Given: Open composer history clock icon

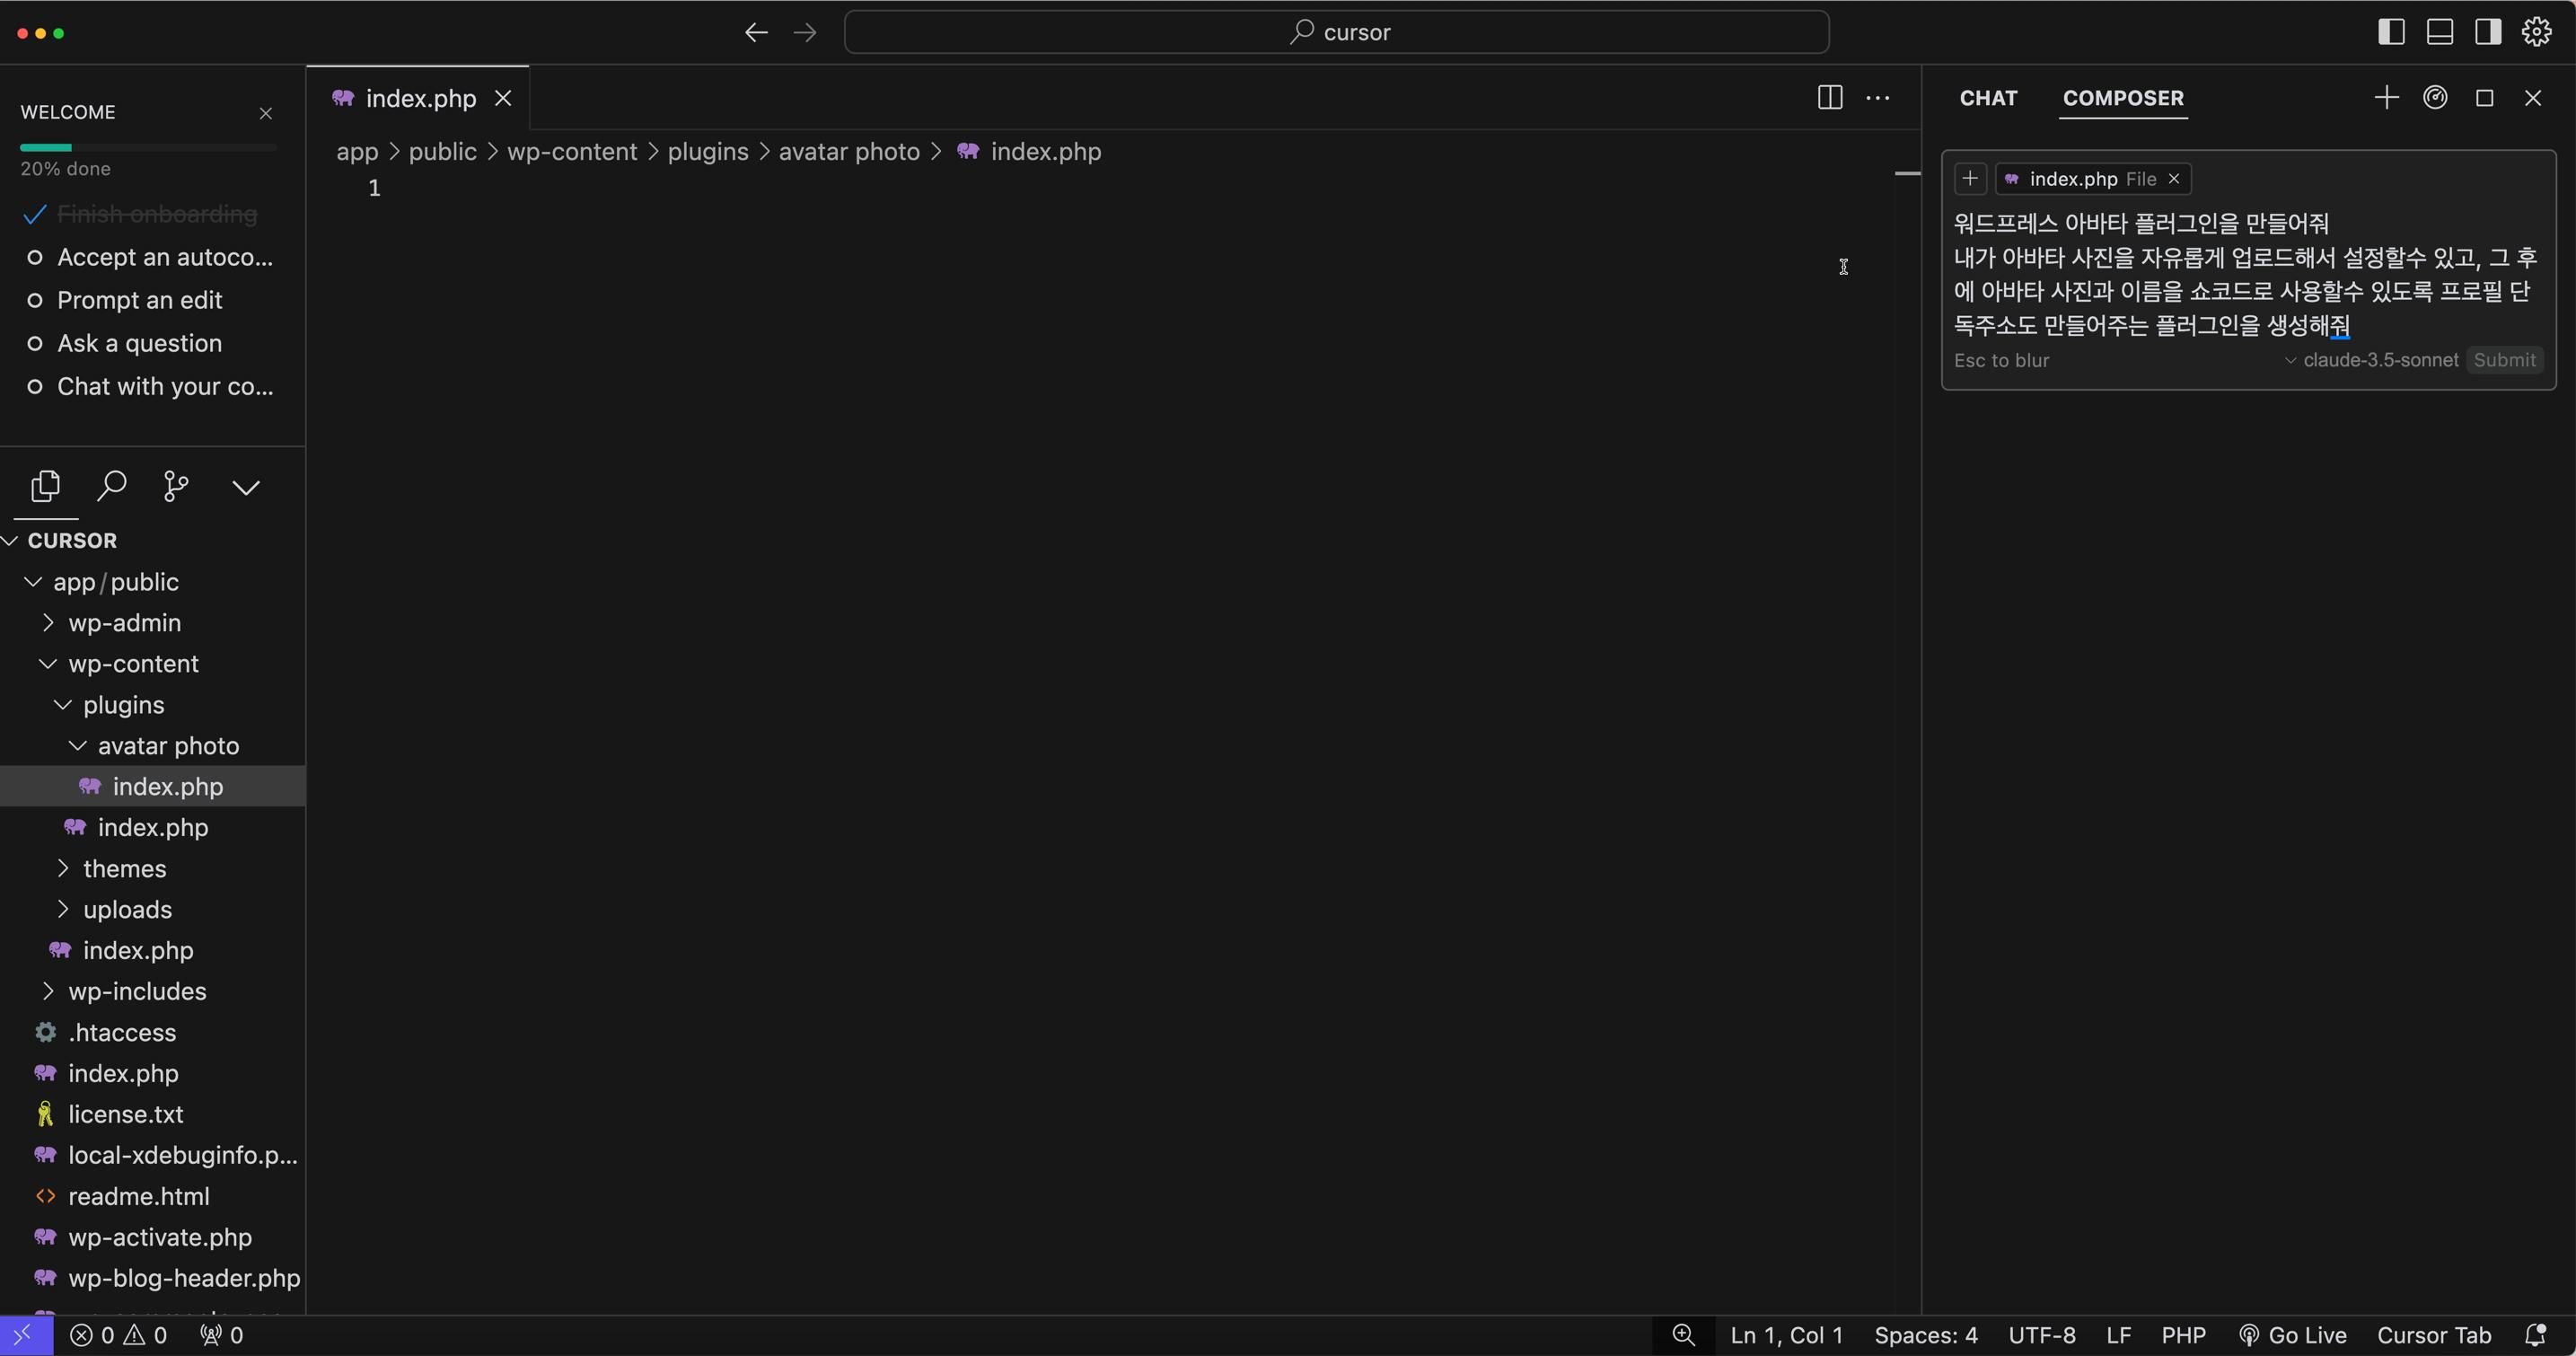Looking at the screenshot, I should pos(2435,98).
